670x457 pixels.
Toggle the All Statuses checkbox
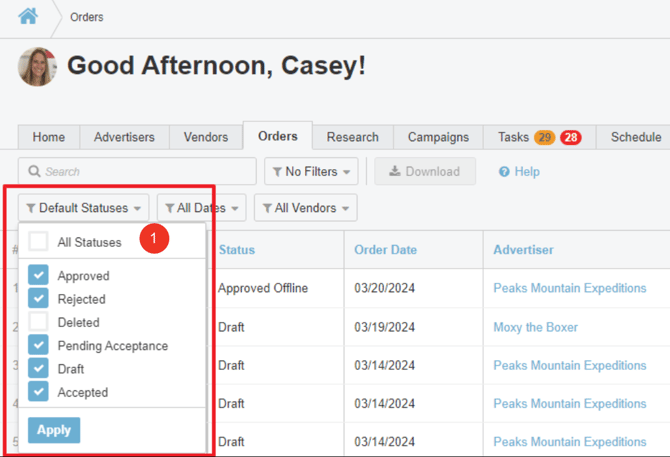[x=38, y=242]
